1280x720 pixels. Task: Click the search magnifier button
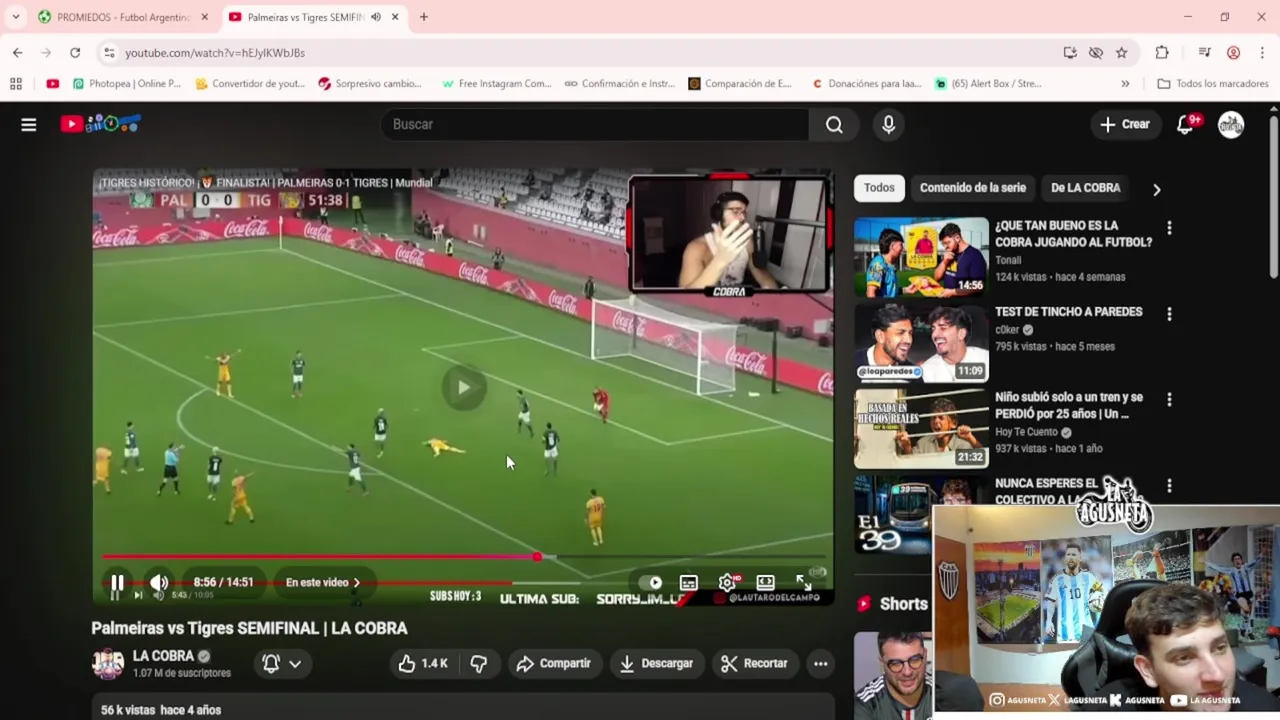tap(834, 124)
